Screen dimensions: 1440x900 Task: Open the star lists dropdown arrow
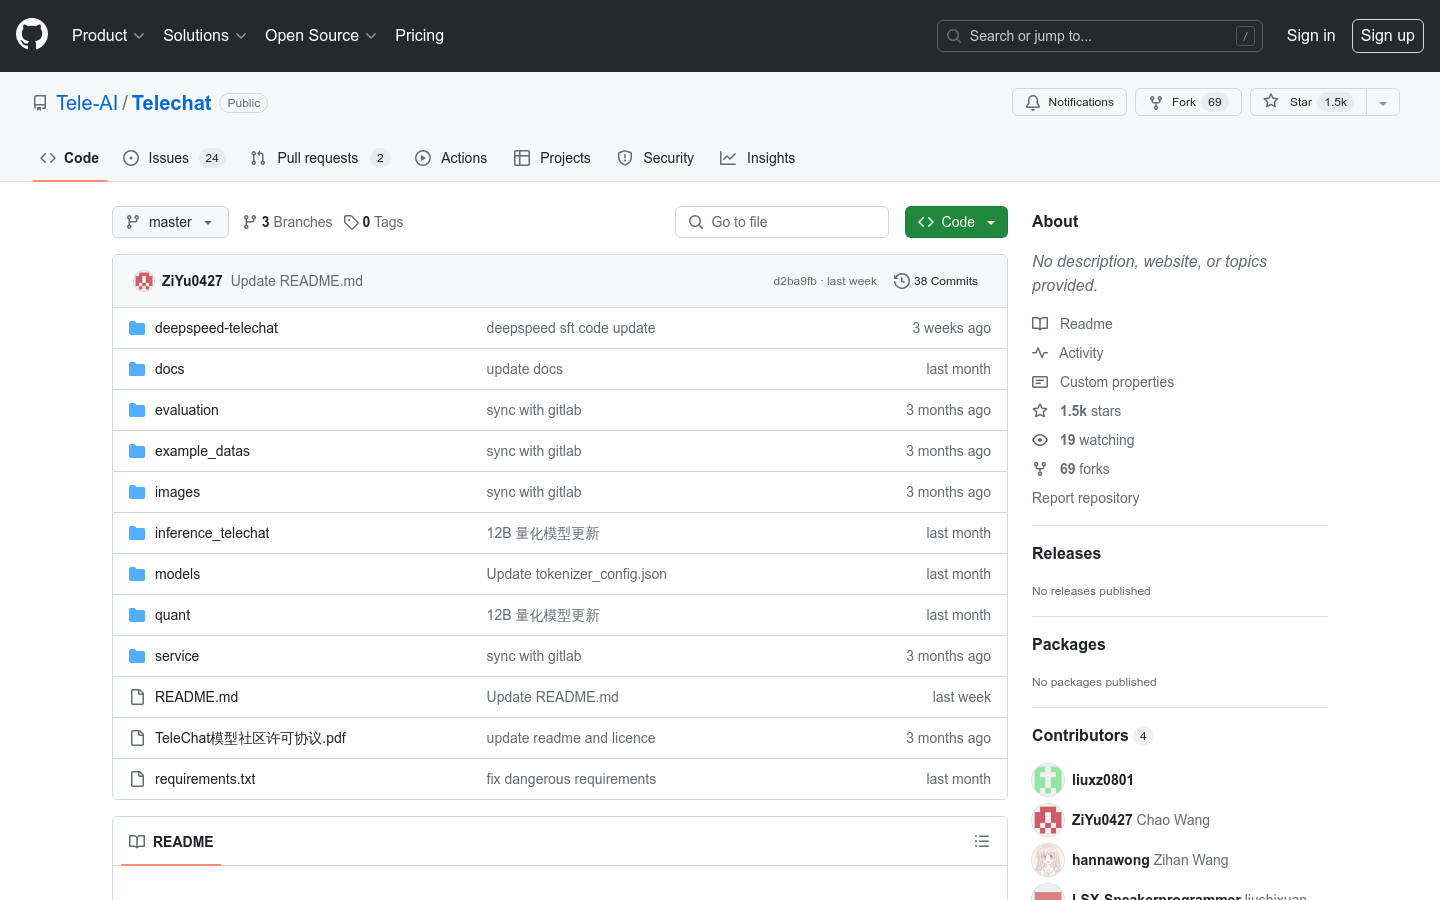coord(1383,102)
